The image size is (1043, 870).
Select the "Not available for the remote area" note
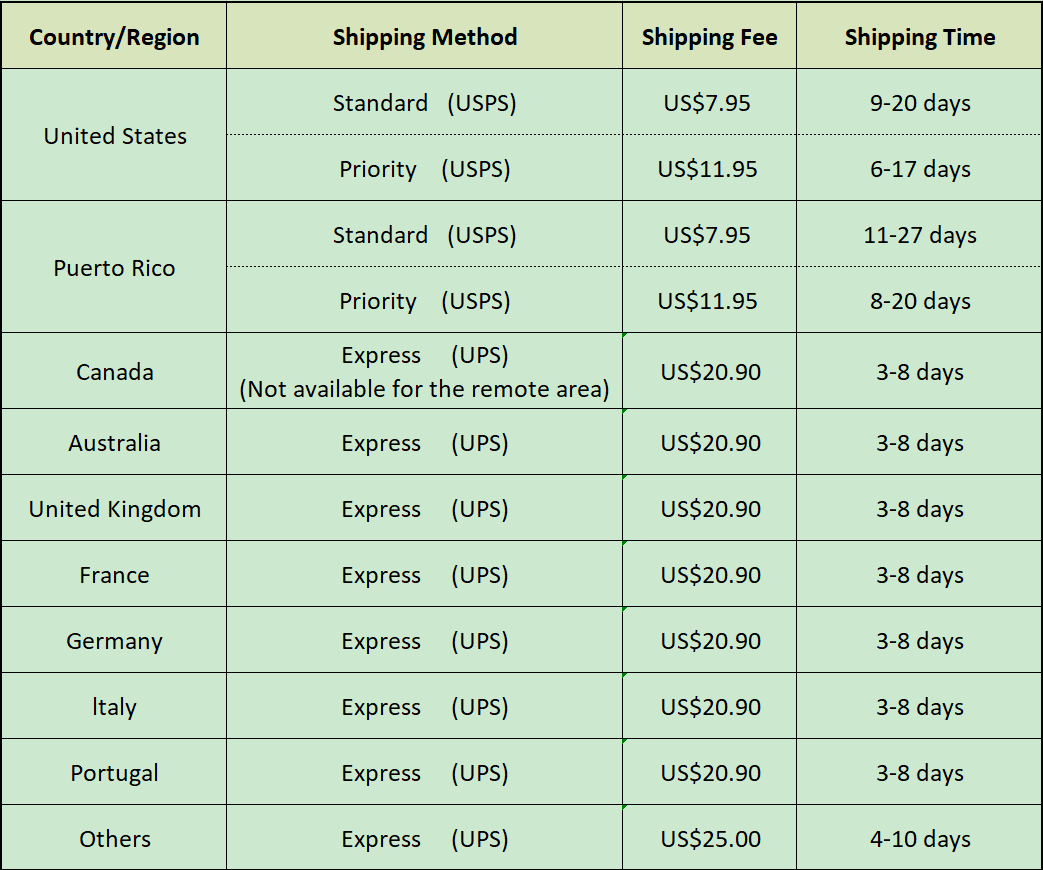click(x=424, y=389)
